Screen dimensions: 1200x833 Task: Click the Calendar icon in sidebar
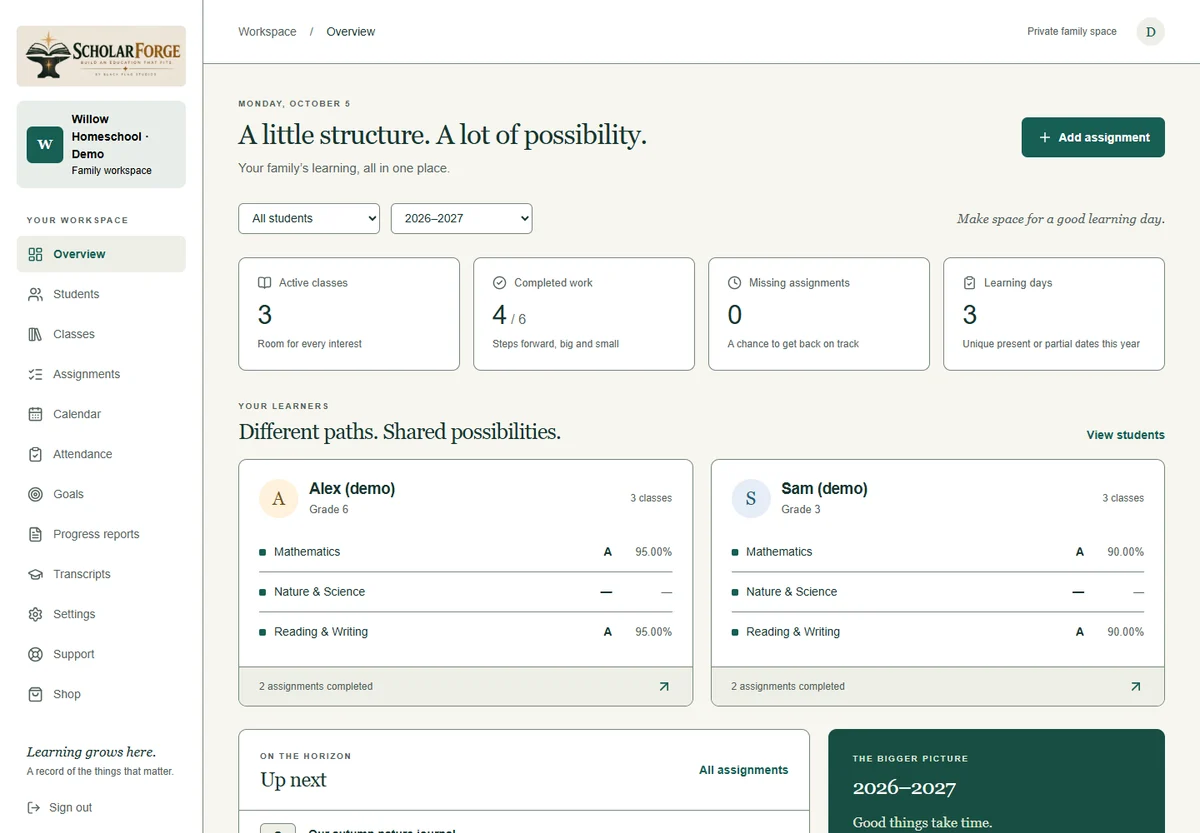pos(36,414)
